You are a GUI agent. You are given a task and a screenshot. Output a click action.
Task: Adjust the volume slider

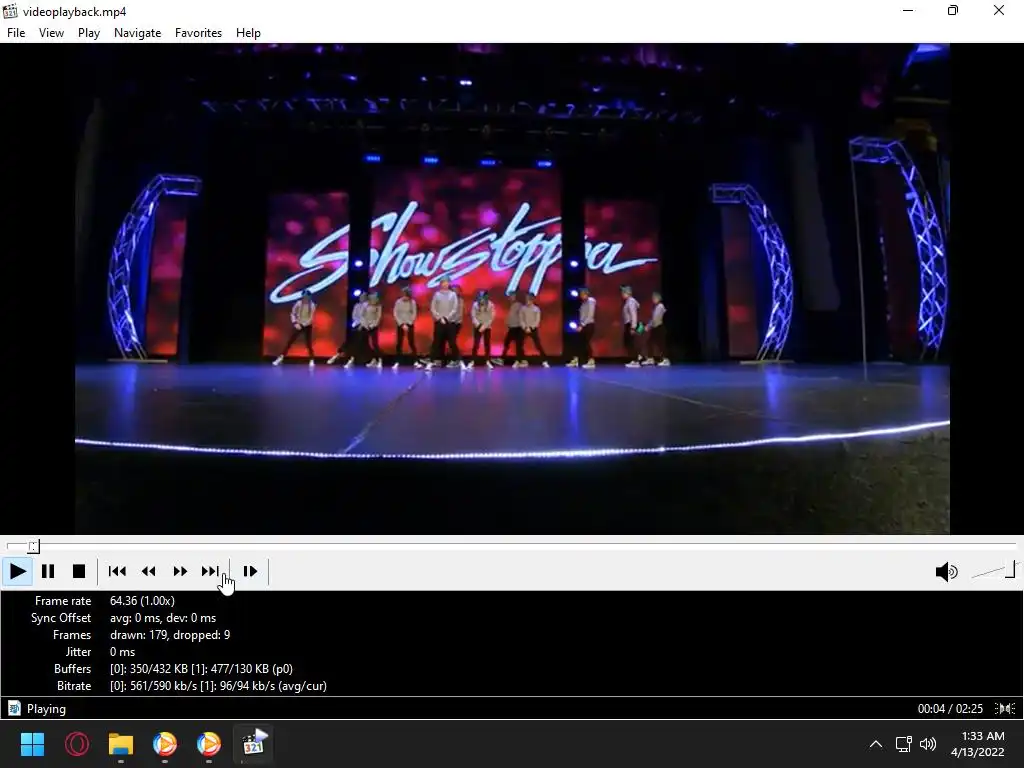point(993,570)
